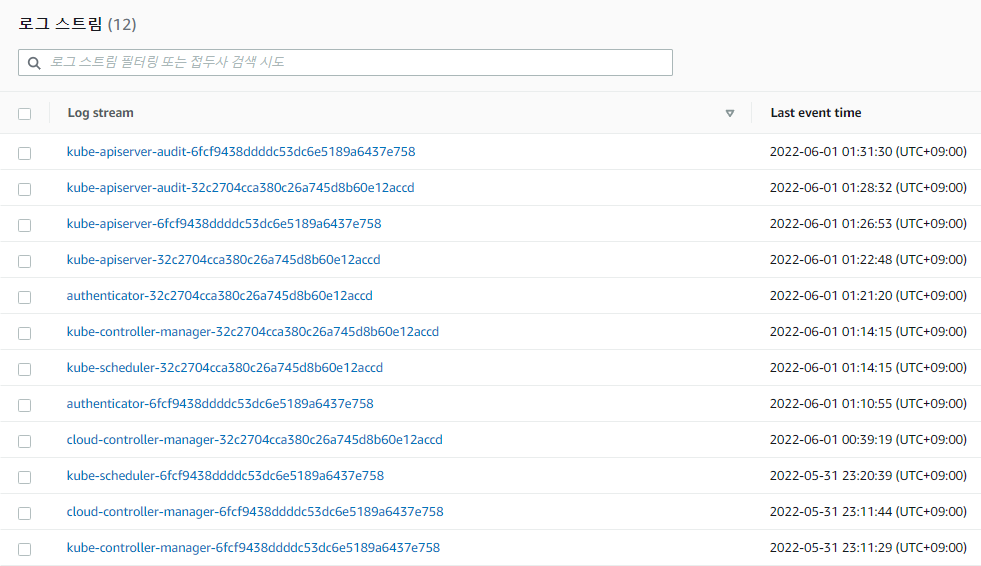981x566 pixels.
Task: Click the sort arrow in Log stream column
Action: point(729,113)
